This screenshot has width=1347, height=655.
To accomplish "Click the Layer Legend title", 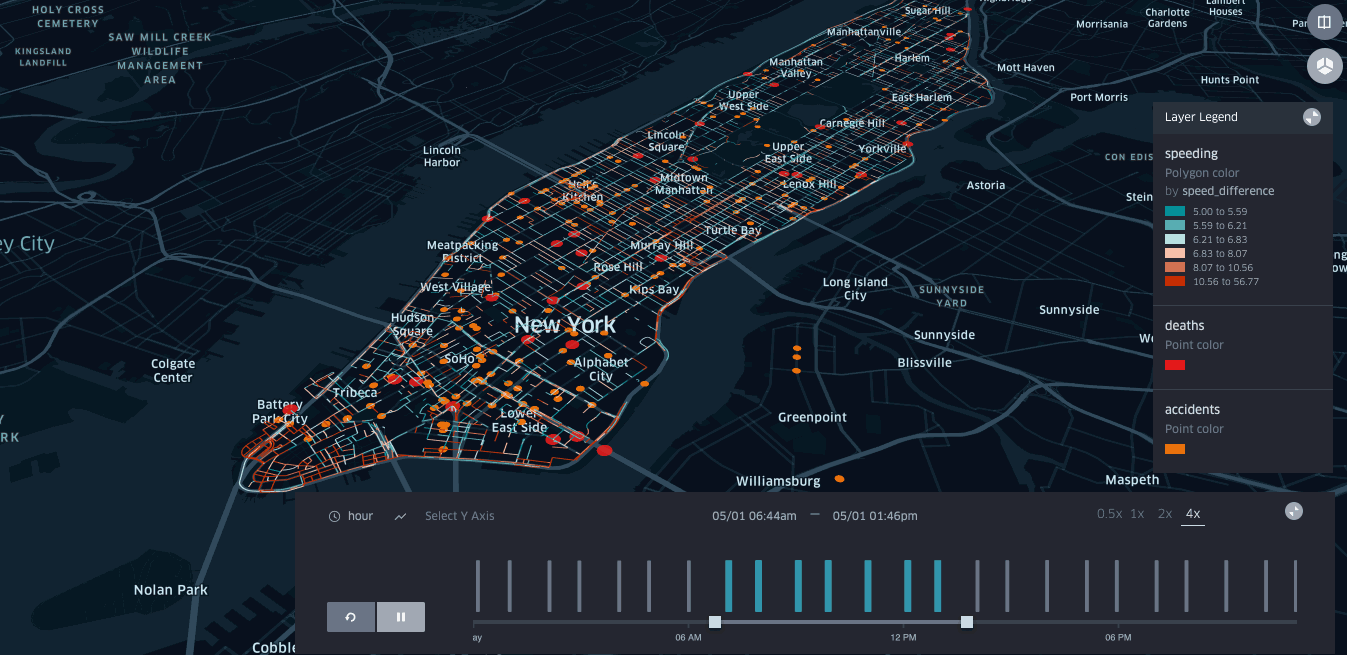I will [x=1201, y=117].
